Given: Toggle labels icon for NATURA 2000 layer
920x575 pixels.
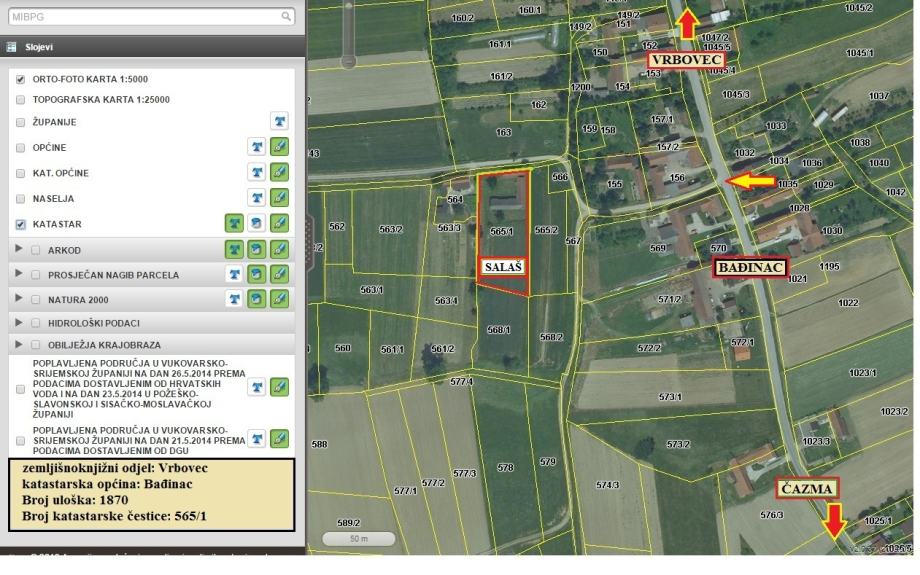Looking at the screenshot, I should 234,299.
